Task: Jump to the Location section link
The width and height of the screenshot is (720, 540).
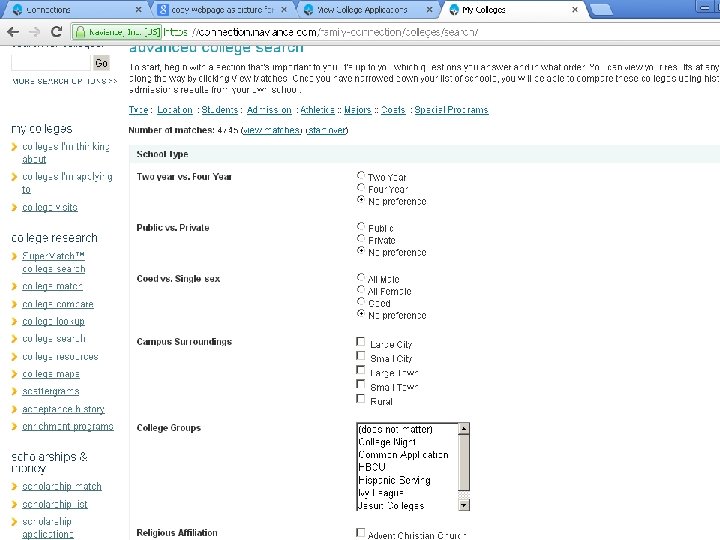Action: tap(174, 110)
